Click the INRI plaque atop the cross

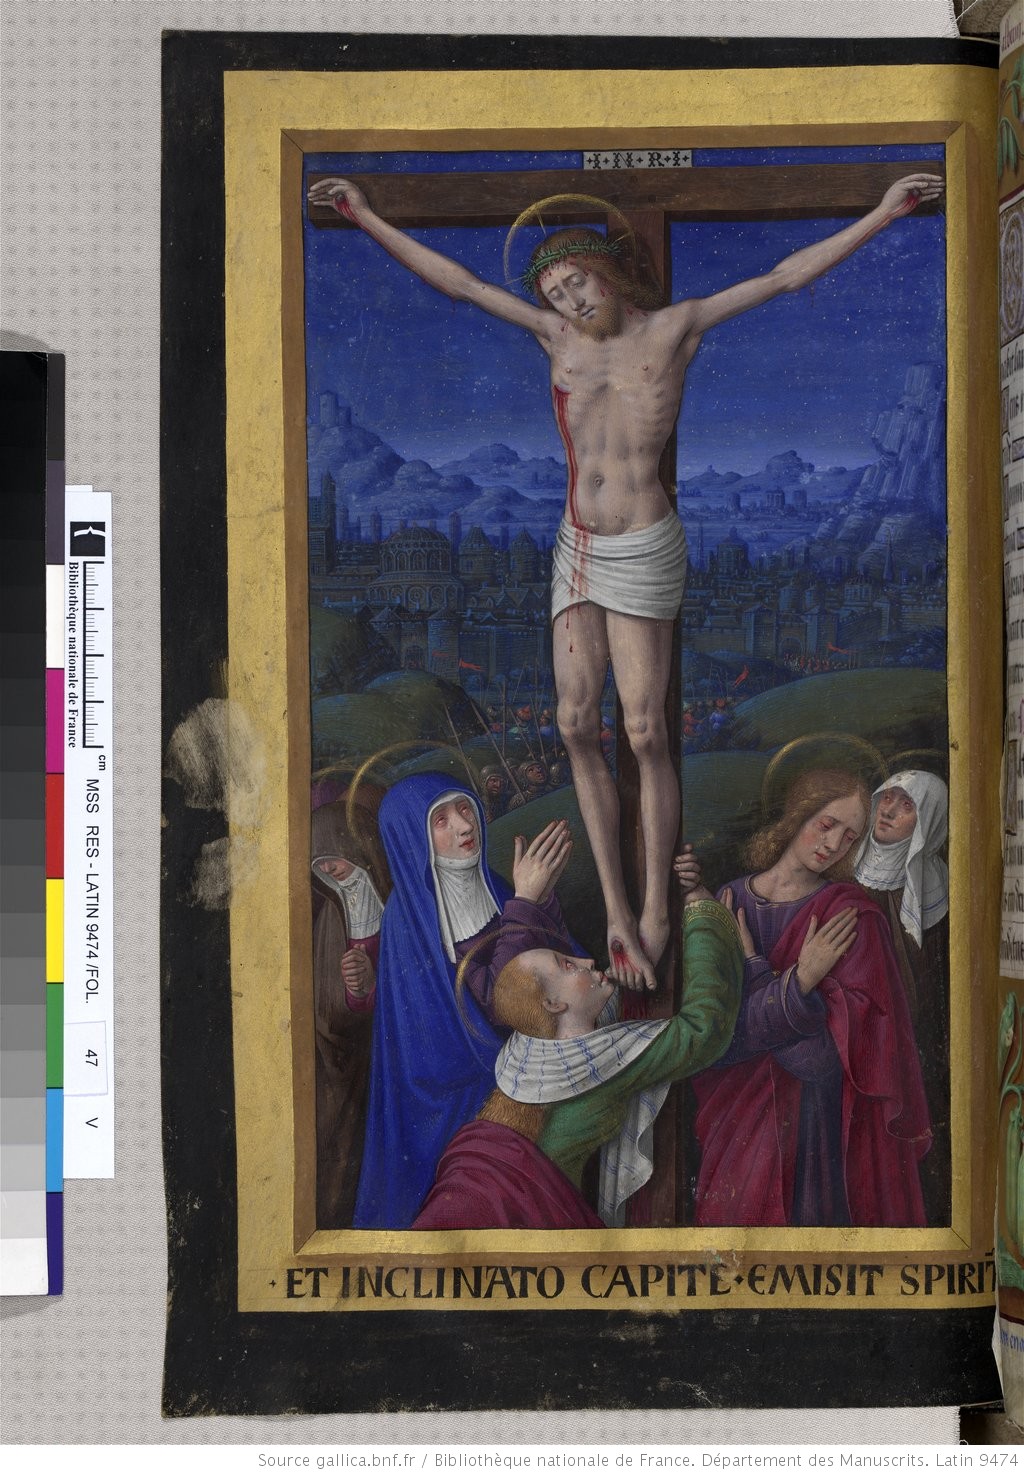(x=635, y=159)
